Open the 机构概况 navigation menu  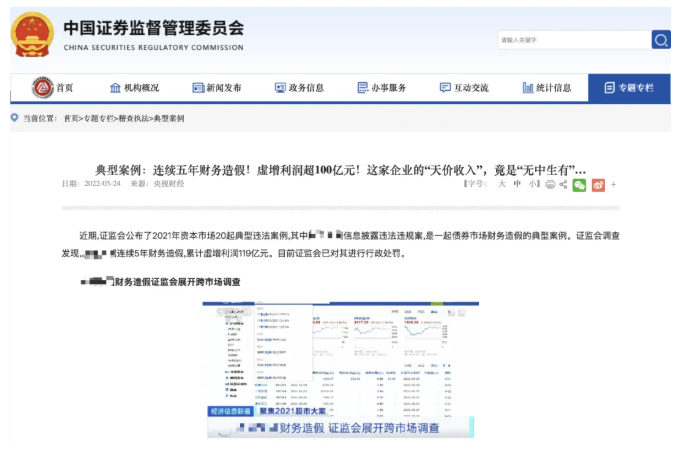click(x=134, y=88)
